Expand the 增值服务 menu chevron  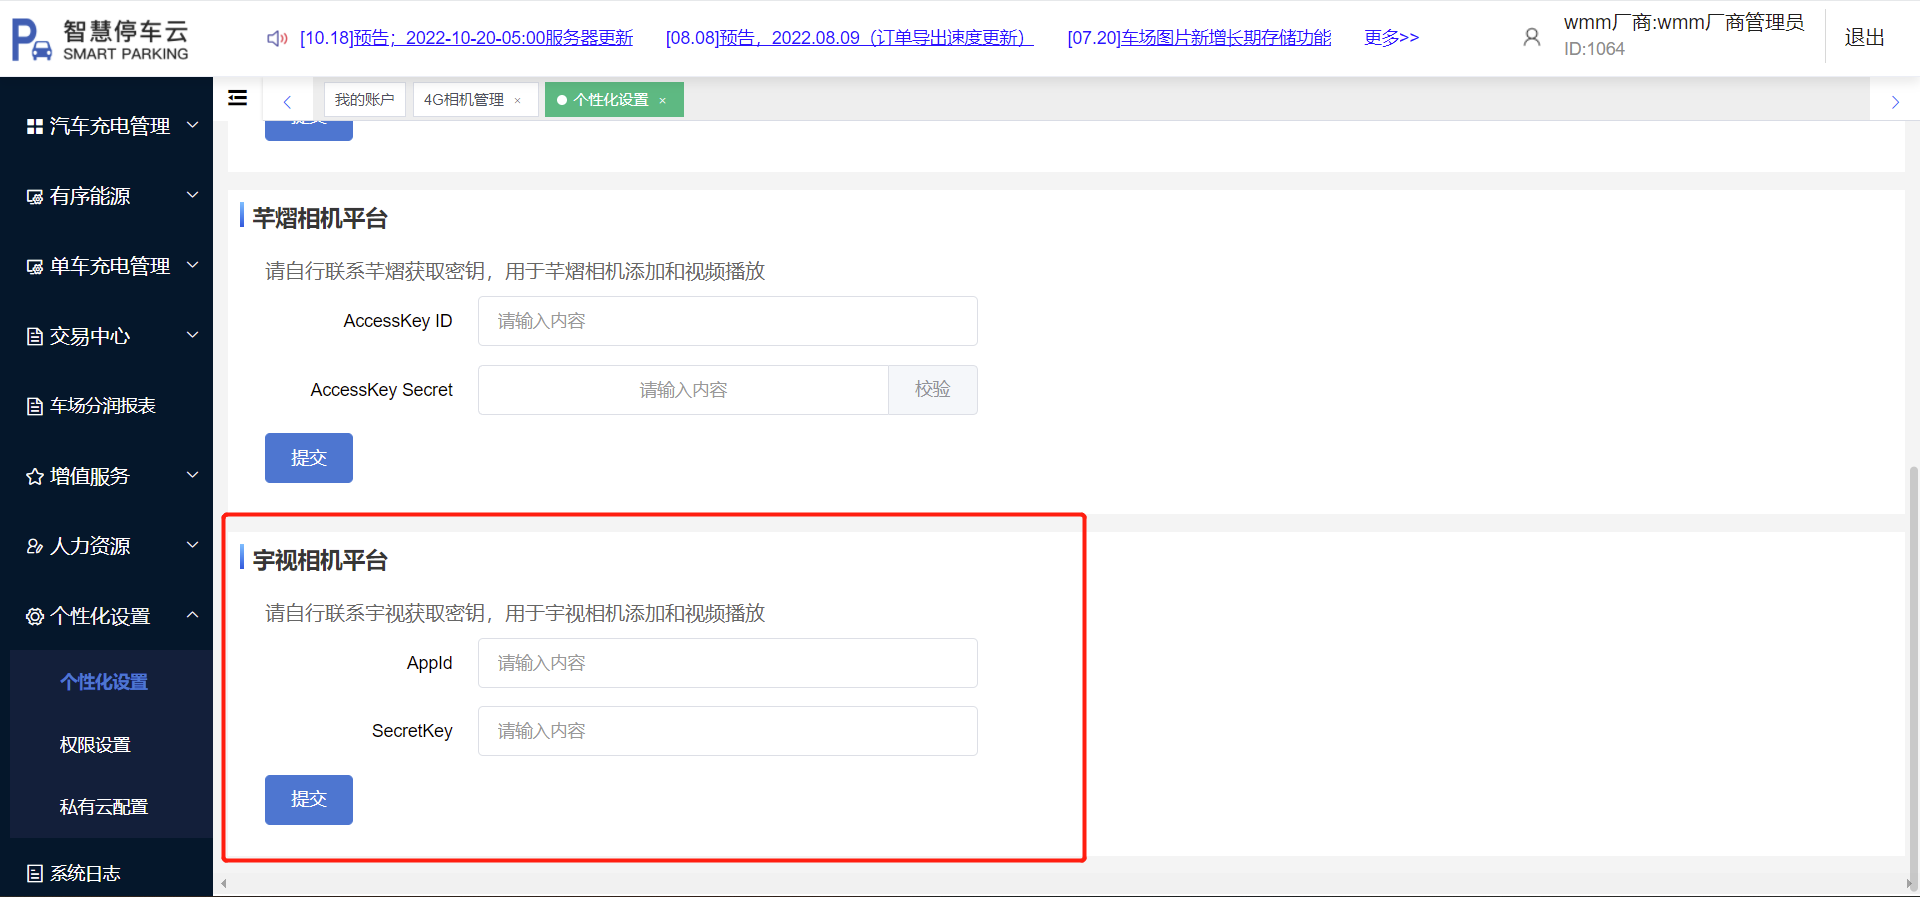(x=193, y=475)
